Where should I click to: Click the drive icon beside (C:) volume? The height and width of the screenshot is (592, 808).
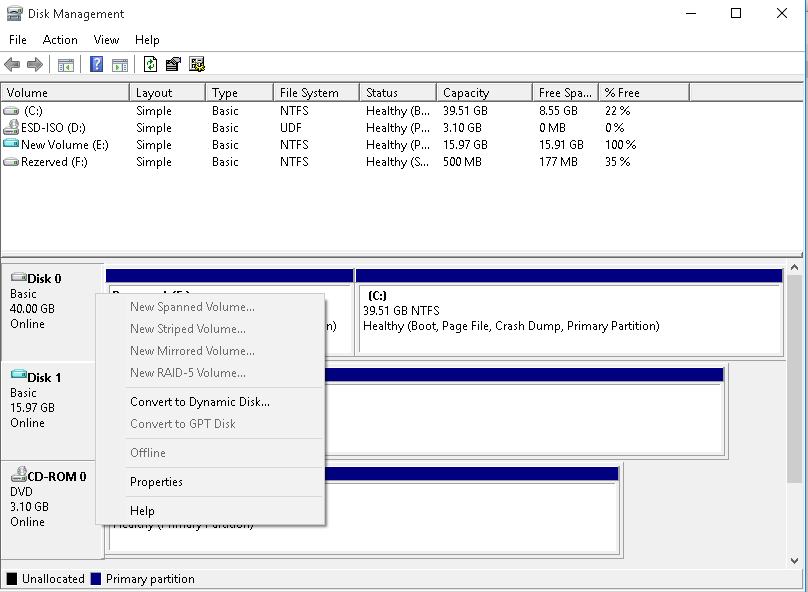click(x=11, y=111)
